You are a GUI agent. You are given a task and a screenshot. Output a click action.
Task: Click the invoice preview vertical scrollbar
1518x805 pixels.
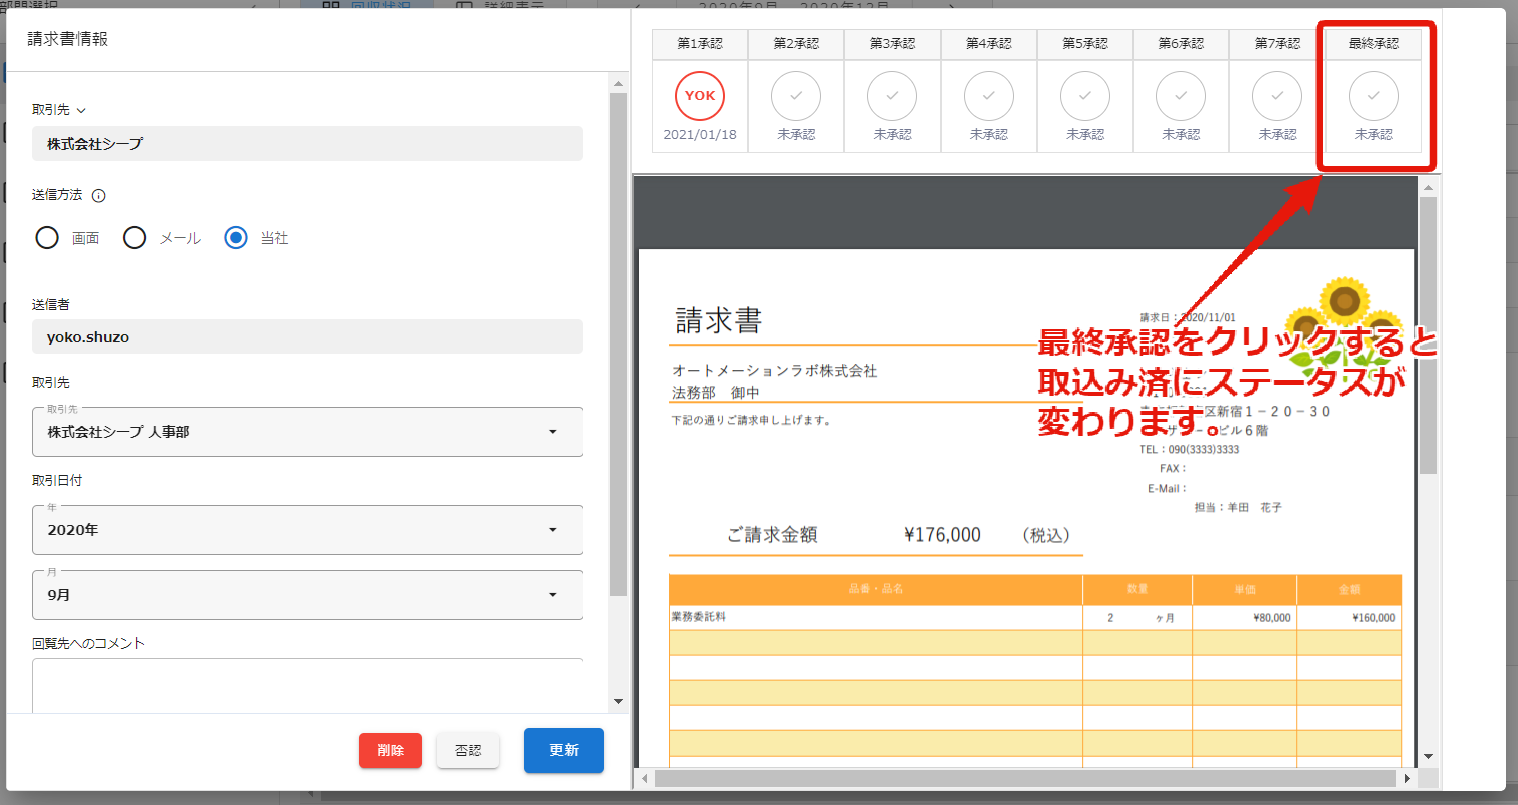point(1428,335)
